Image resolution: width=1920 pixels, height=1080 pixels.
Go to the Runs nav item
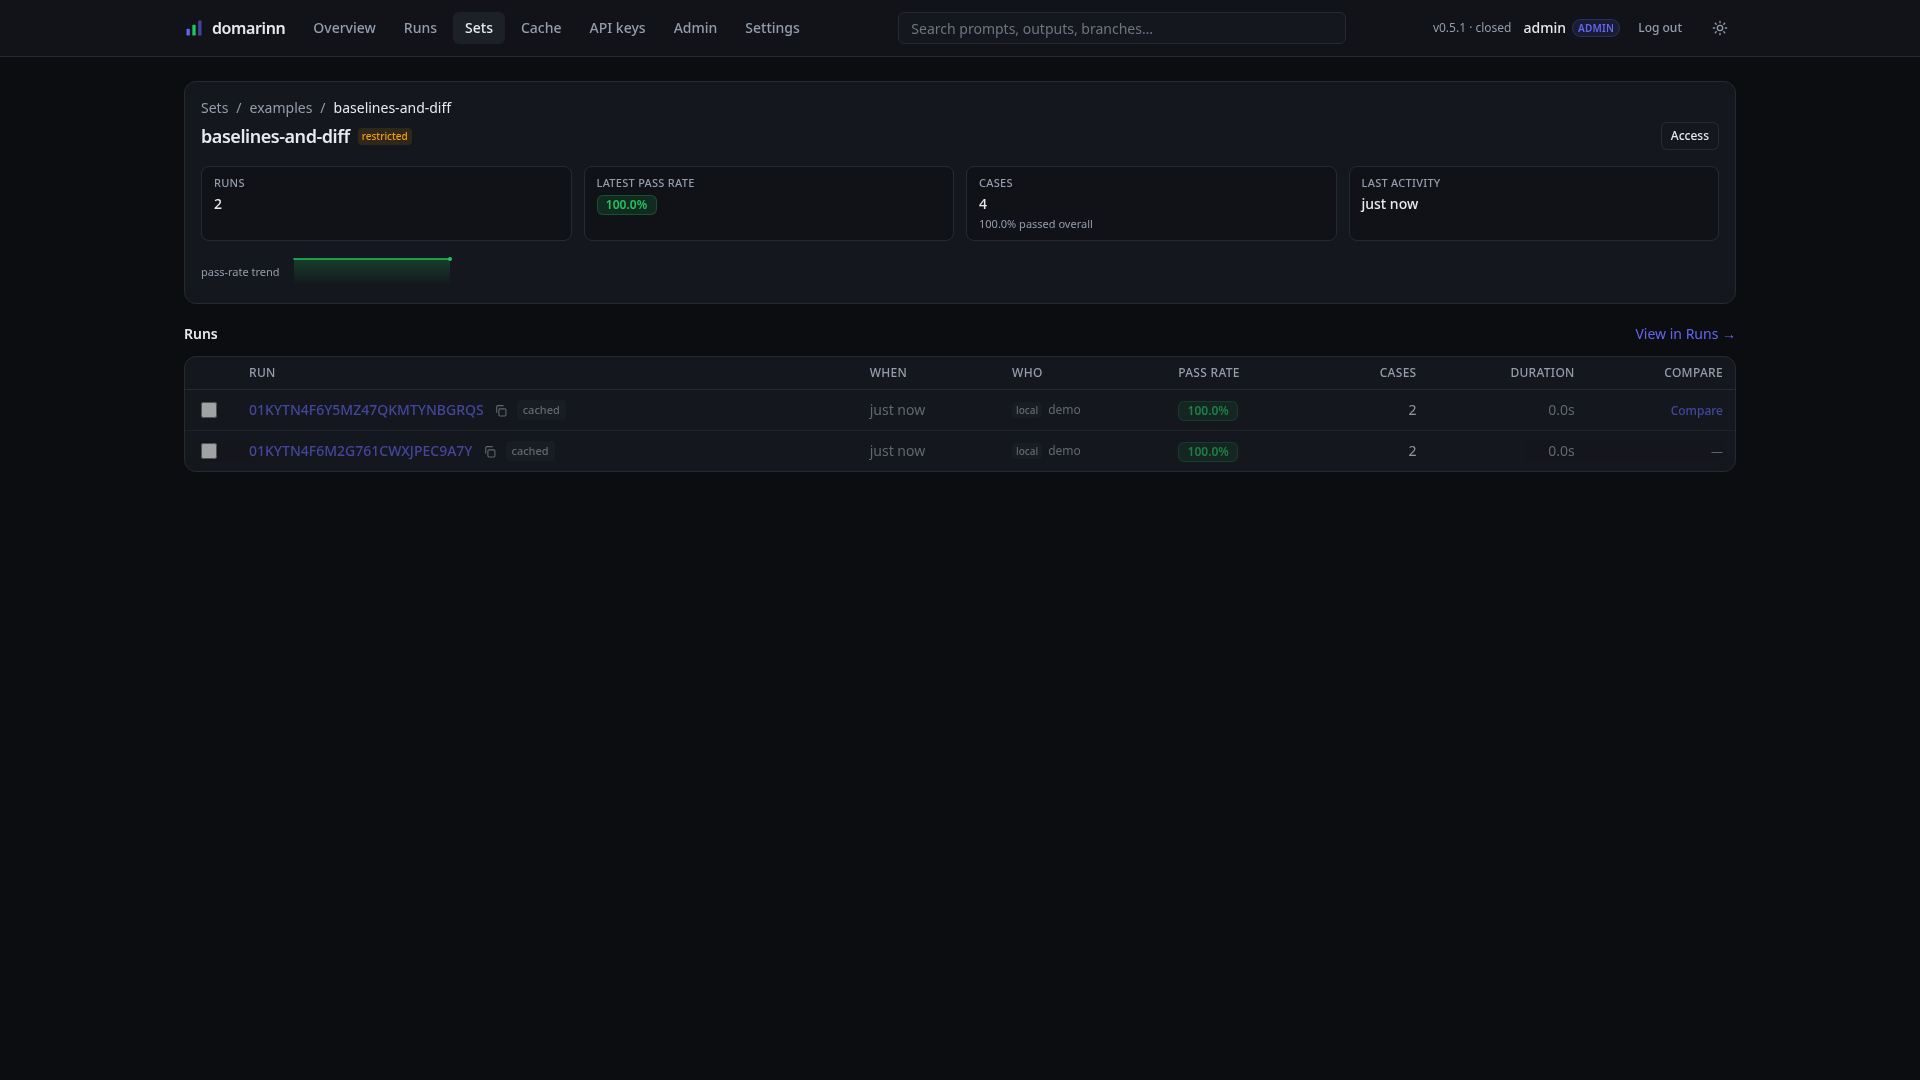point(420,28)
